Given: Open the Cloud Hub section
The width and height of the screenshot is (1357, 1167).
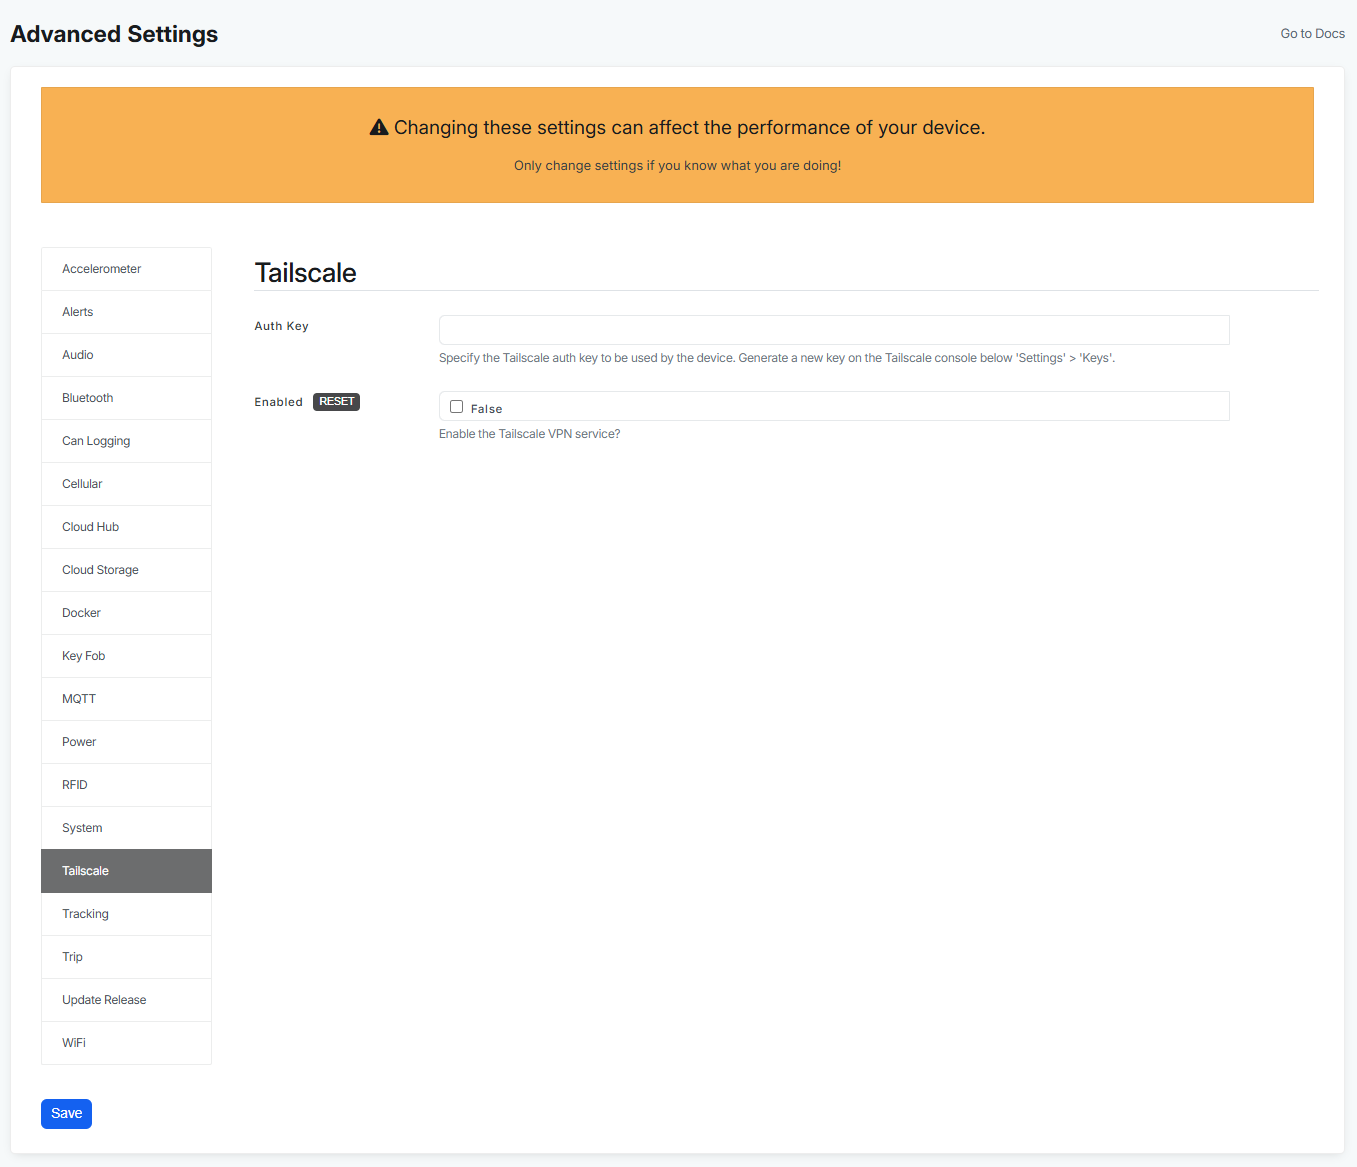Looking at the screenshot, I should point(126,527).
